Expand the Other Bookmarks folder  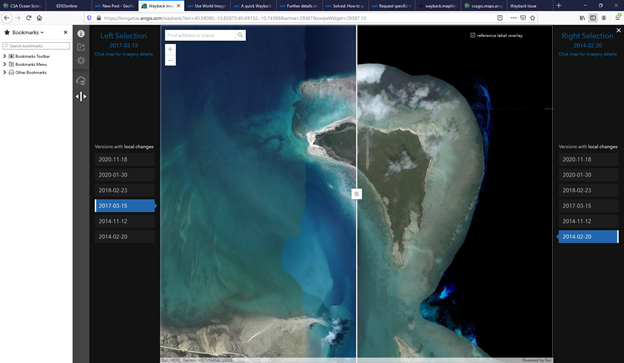[x=4, y=72]
